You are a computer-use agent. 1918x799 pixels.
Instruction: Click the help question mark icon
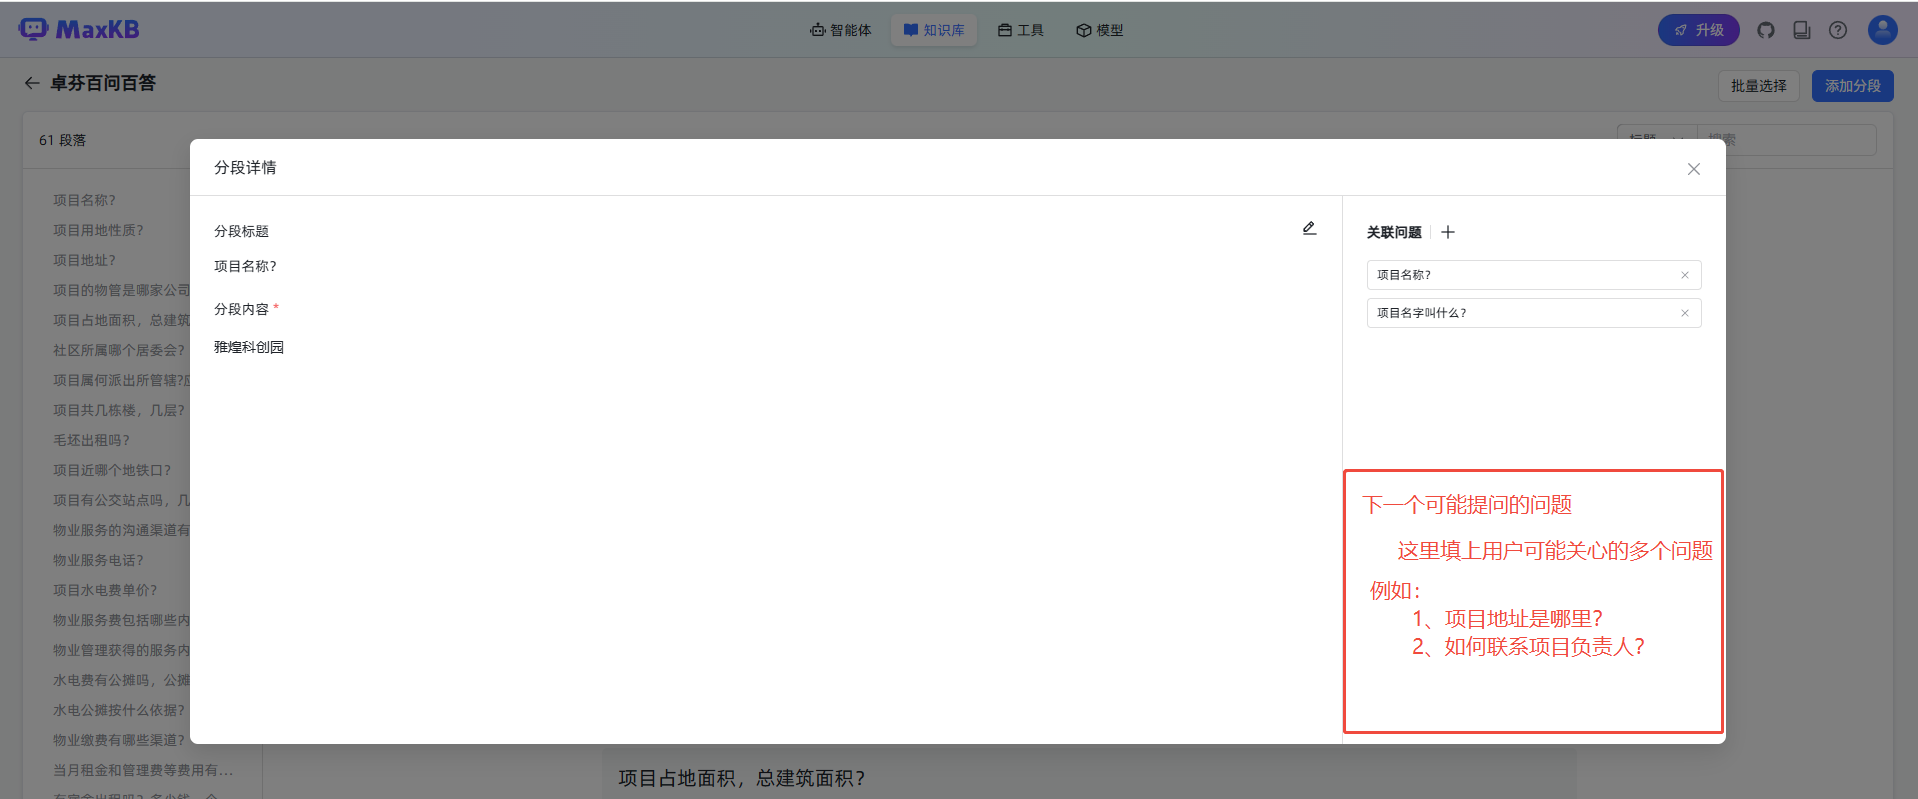[1838, 30]
